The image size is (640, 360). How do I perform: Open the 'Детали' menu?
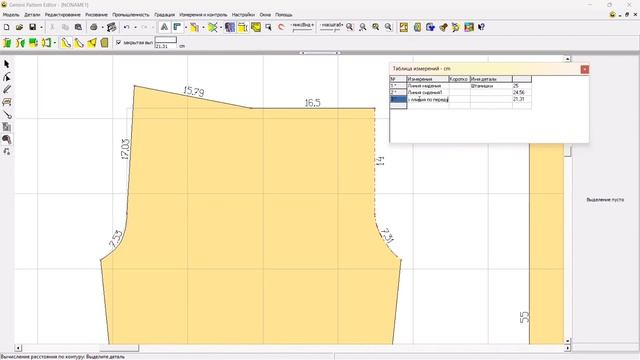[x=32, y=15]
